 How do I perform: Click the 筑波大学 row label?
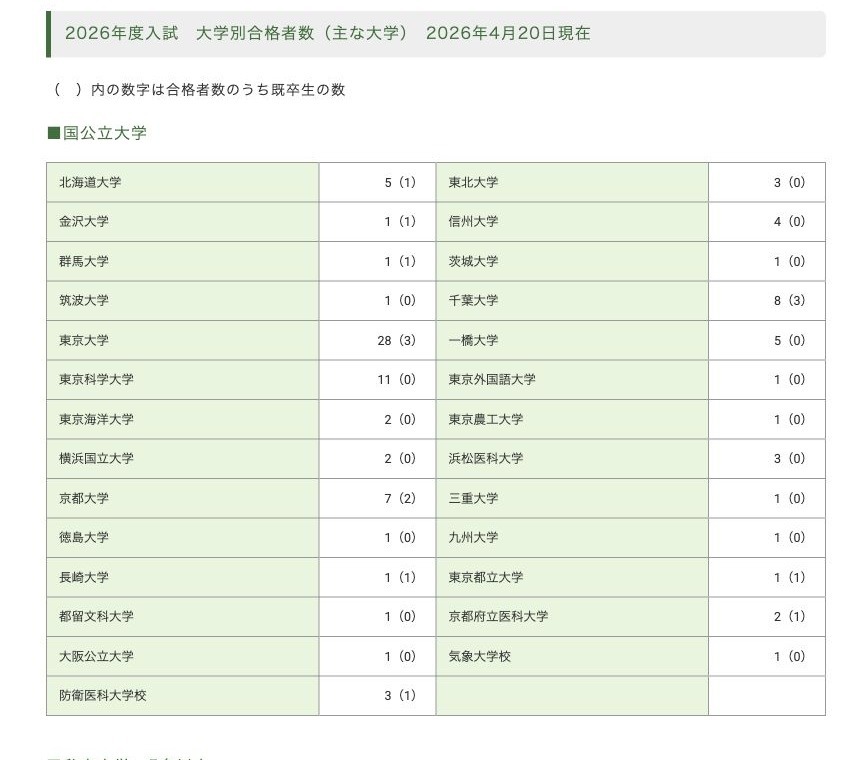point(84,300)
